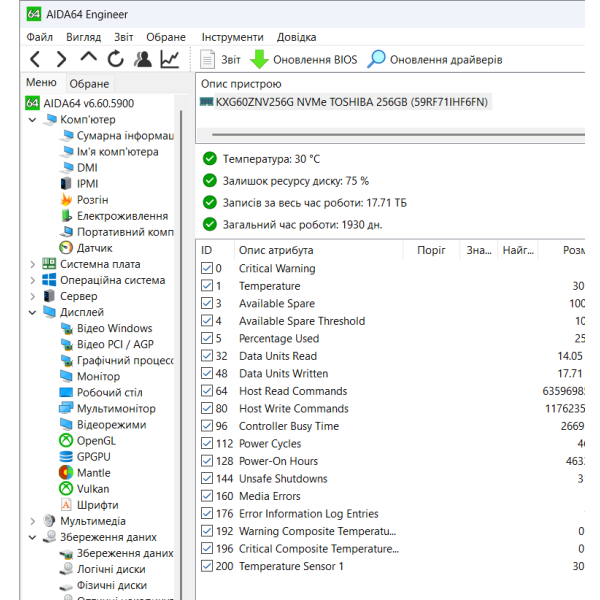The image size is (600, 600).
Task: Click the magnifier driver update icon
Action: pyautogui.click(x=377, y=59)
